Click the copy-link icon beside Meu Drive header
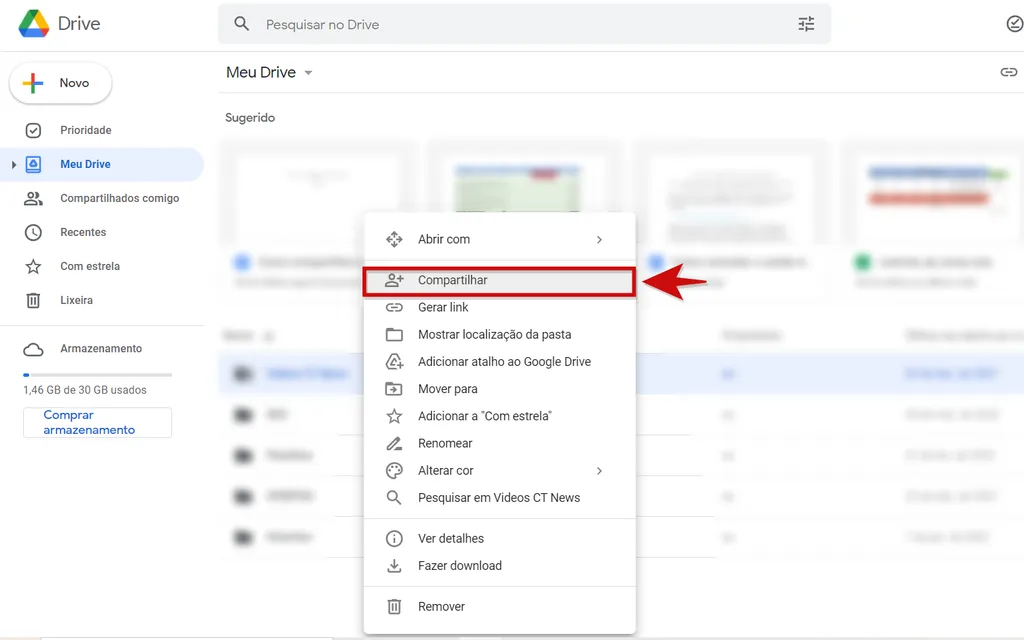 [1009, 72]
